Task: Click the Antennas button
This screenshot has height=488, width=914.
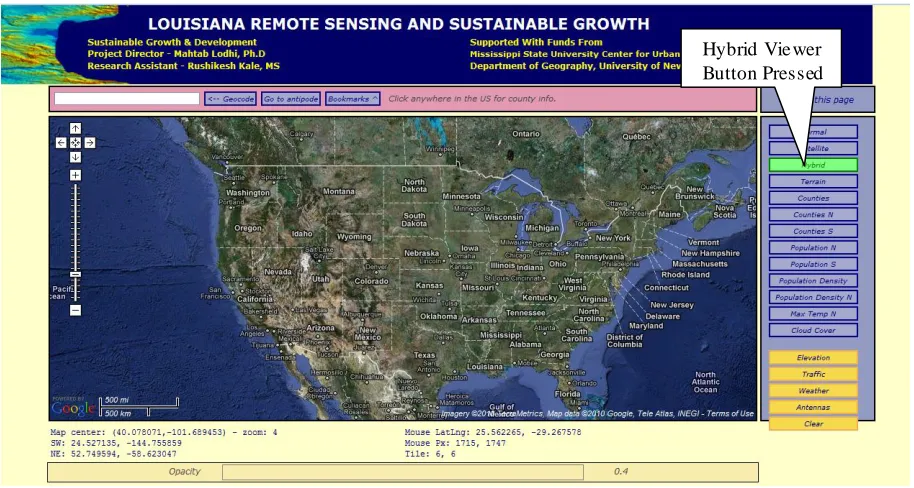Action: [x=813, y=408]
